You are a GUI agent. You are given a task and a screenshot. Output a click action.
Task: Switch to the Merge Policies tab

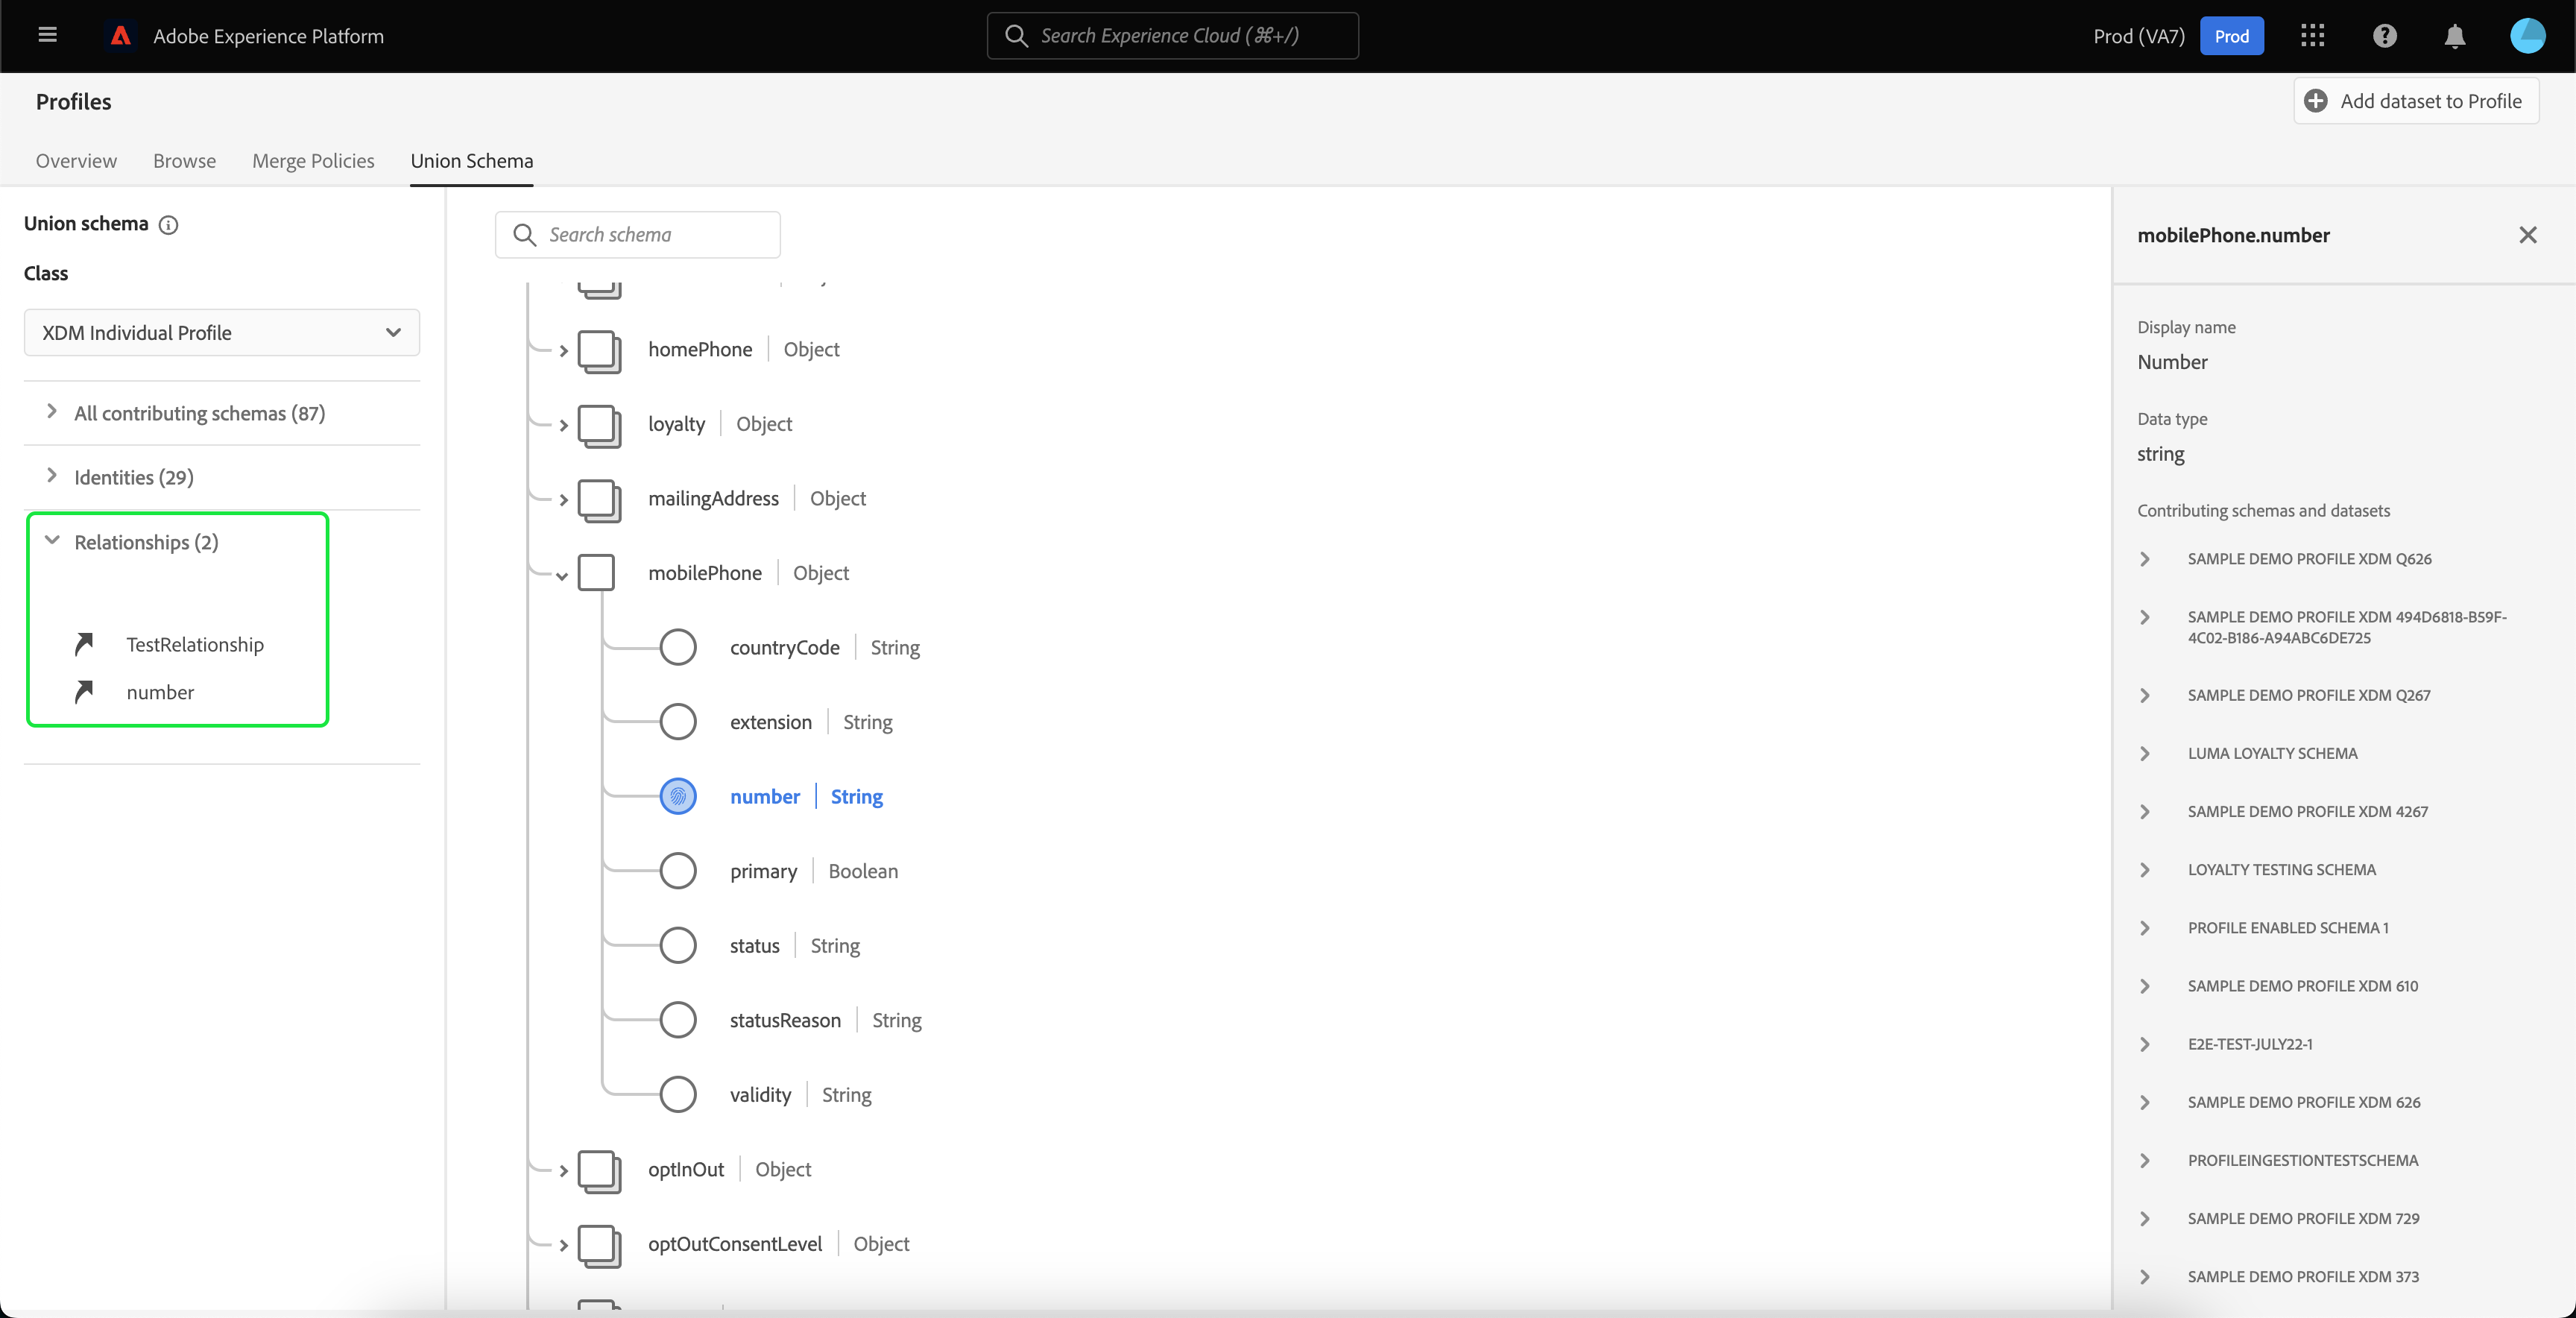pyautogui.click(x=313, y=161)
